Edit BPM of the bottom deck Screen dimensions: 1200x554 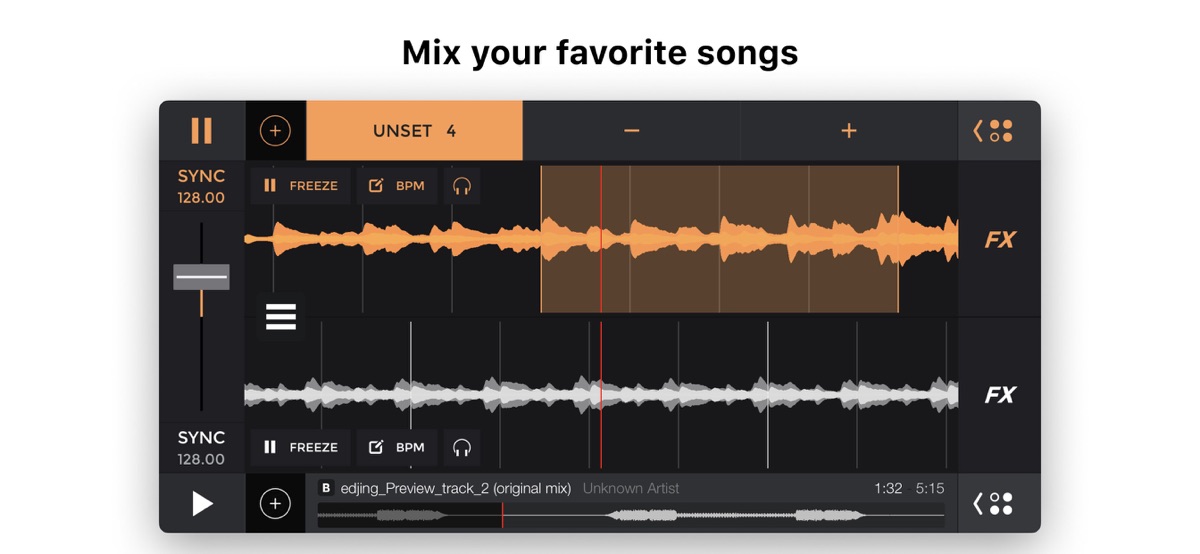(397, 447)
